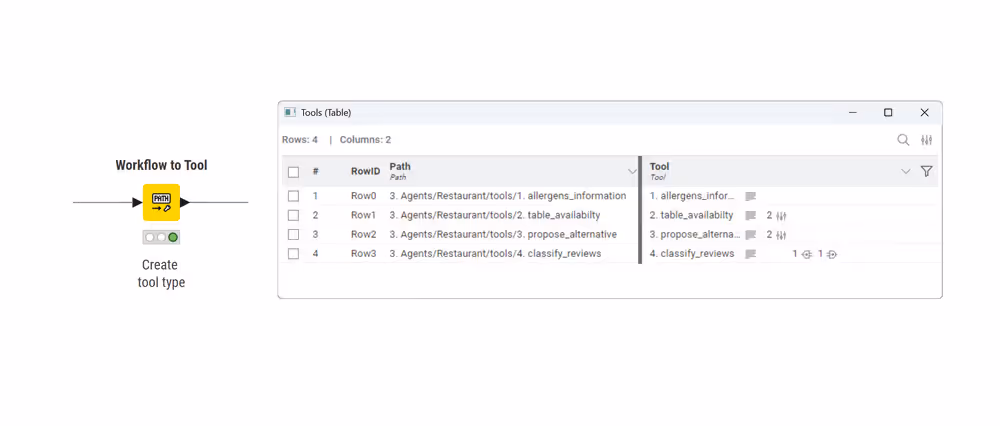Maximize the Tools (Table) window
Viewport: 1000px width, 426px height.
(888, 112)
